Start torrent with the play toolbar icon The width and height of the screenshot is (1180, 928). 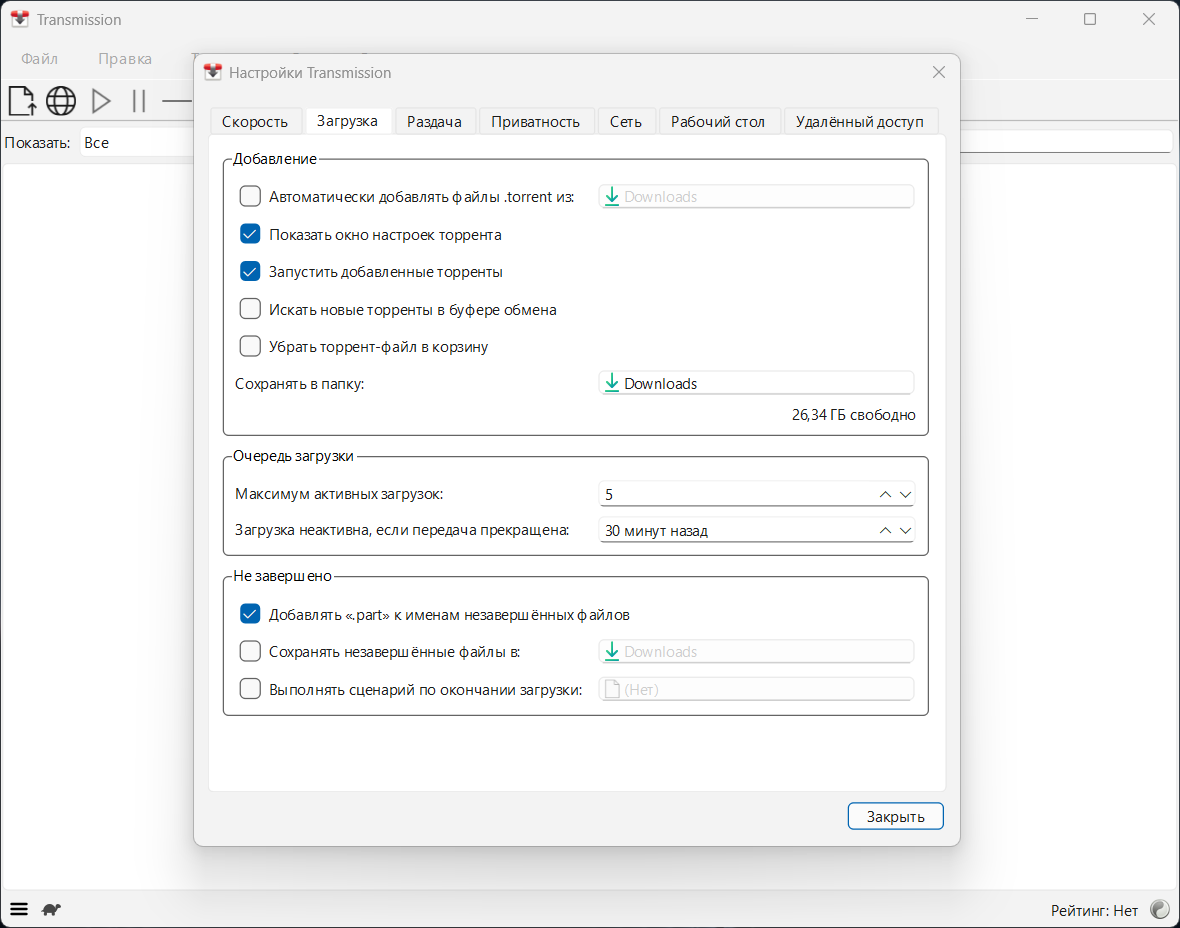[x=101, y=101]
